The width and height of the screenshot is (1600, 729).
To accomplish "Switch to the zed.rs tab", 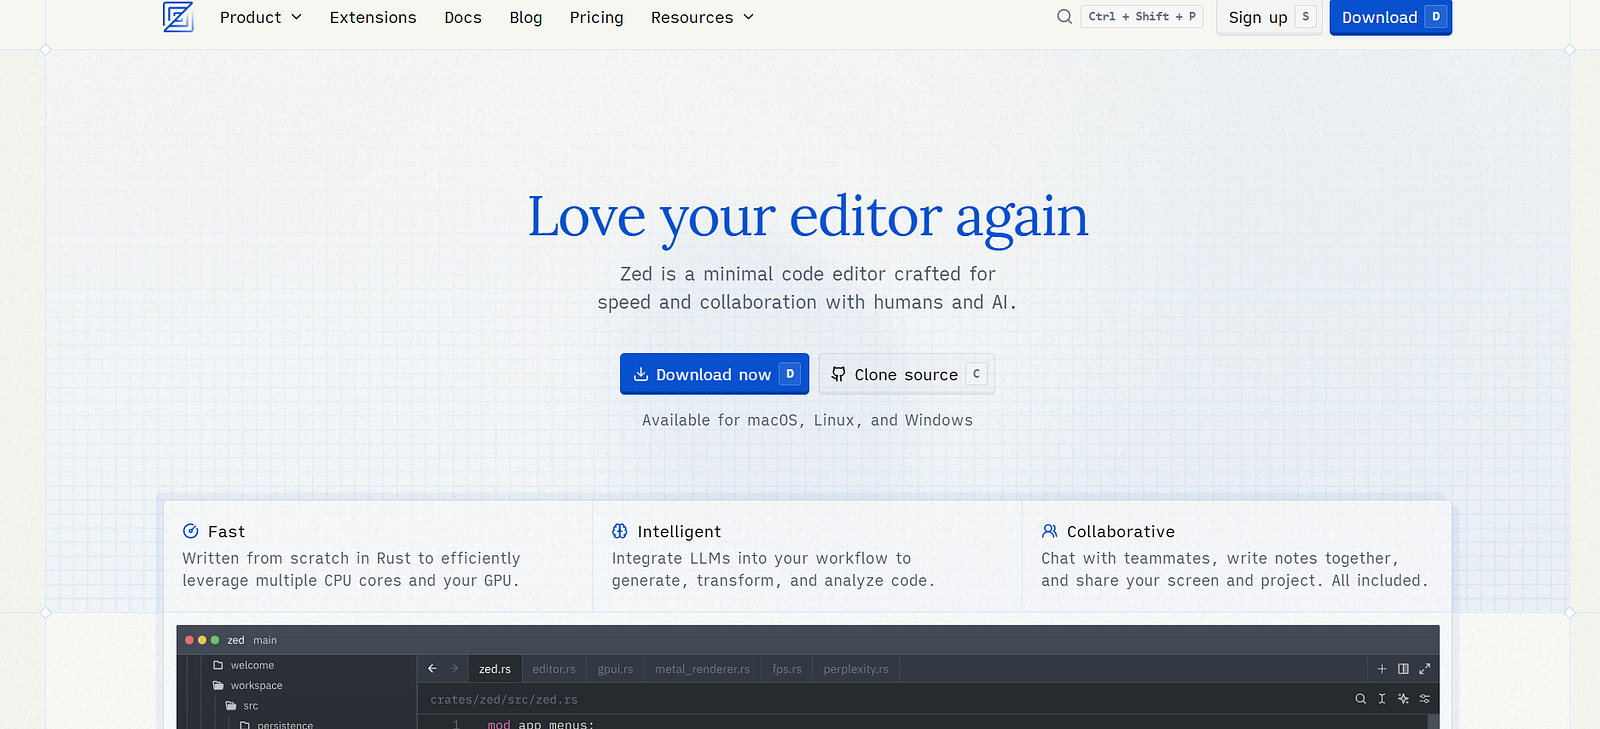I will click(x=494, y=669).
